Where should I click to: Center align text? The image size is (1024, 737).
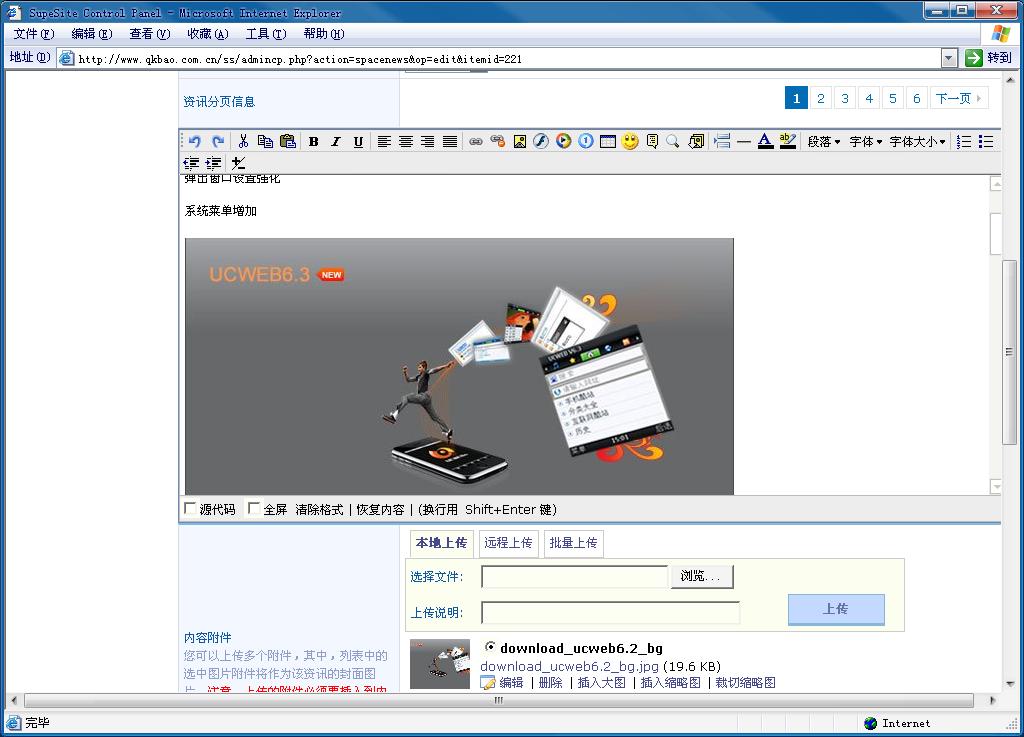[406, 141]
